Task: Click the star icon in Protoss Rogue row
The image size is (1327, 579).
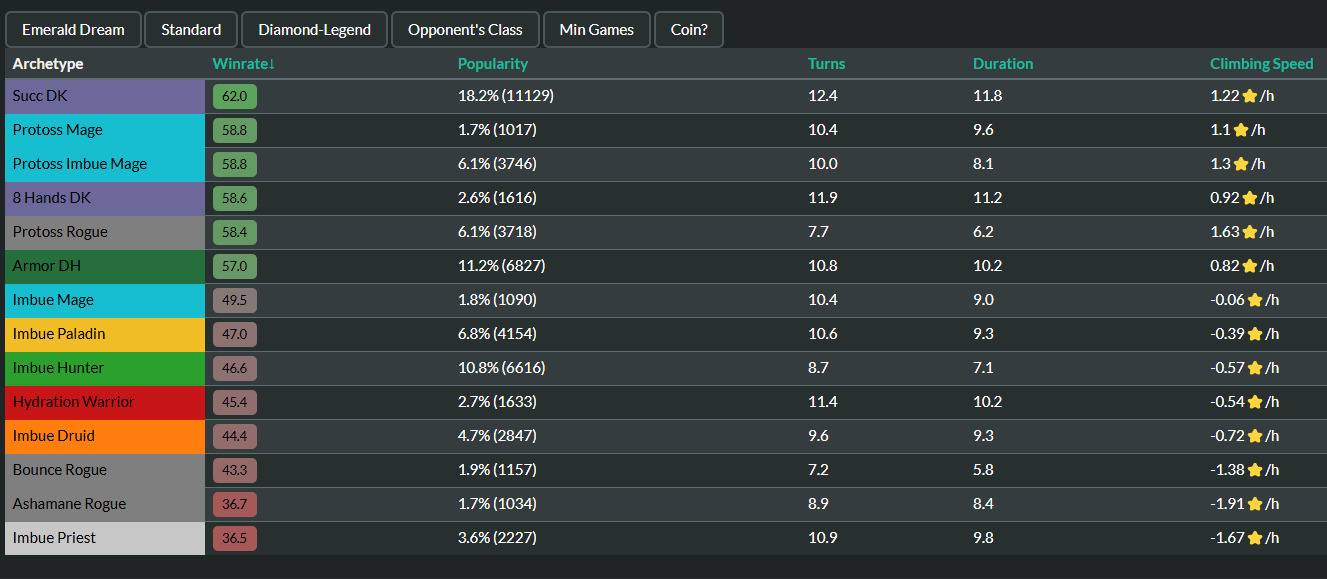Action: pos(1249,232)
